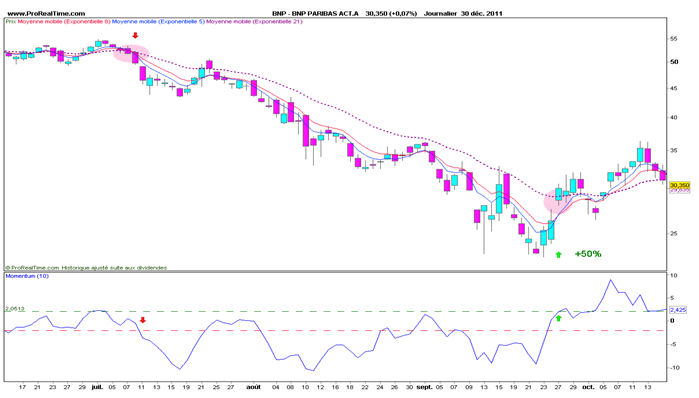Select the Momentum (10) indicator label
The height and width of the screenshot is (398, 699).
click(27, 276)
